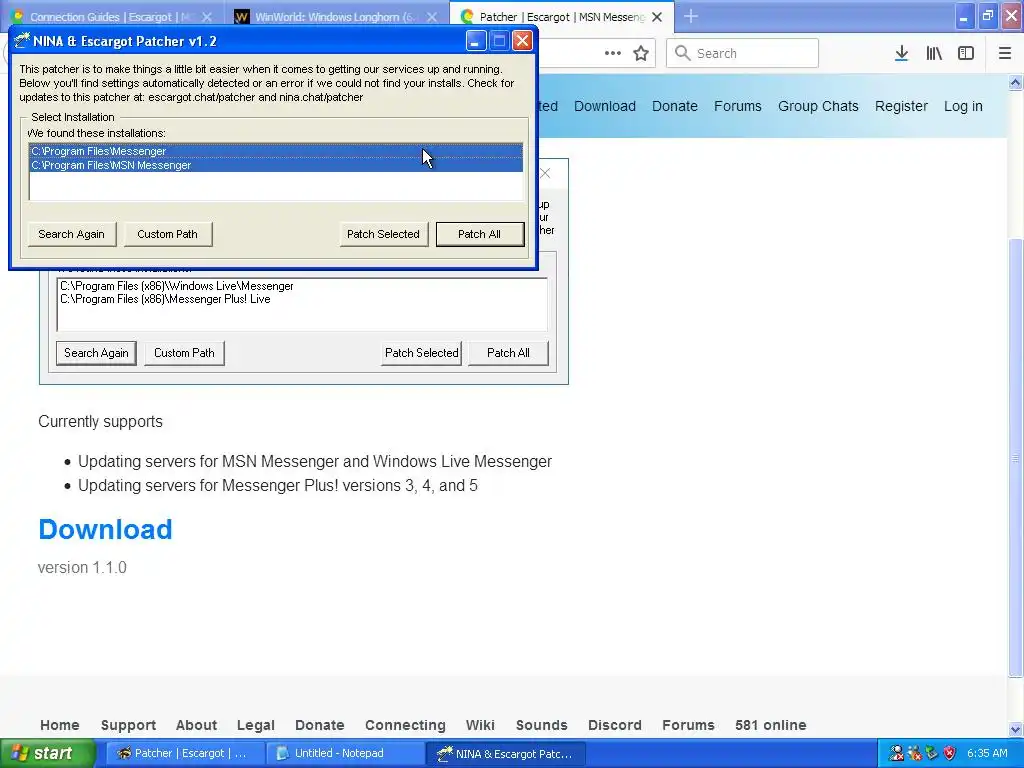Click the About footer link

[196, 725]
